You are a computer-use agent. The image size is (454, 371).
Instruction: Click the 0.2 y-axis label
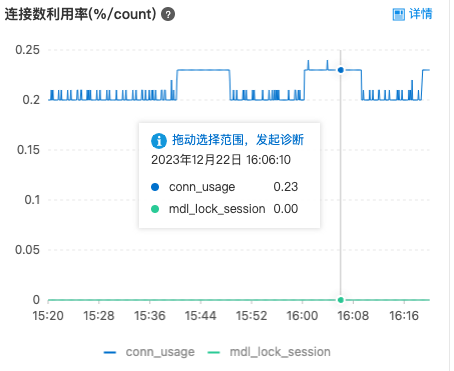point(31,100)
